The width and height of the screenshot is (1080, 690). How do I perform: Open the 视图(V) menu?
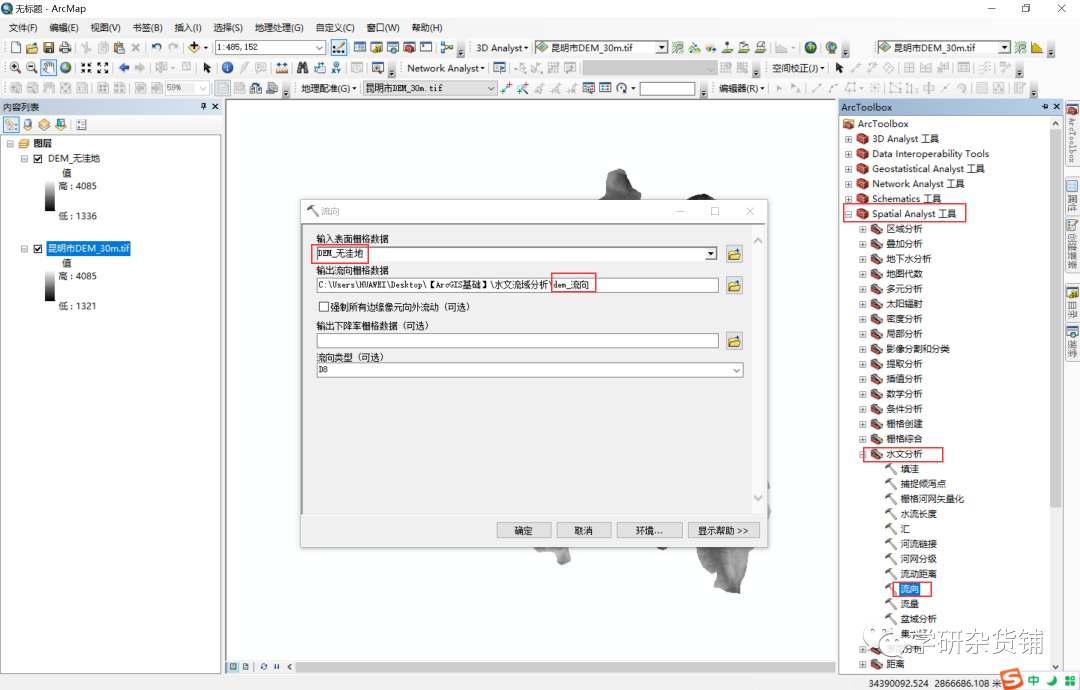point(105,28)
